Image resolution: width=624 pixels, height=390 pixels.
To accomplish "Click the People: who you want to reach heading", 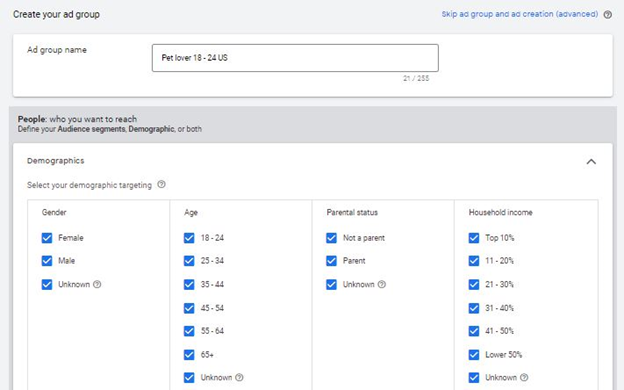I will pyautogui.click(x=77, y=119).
